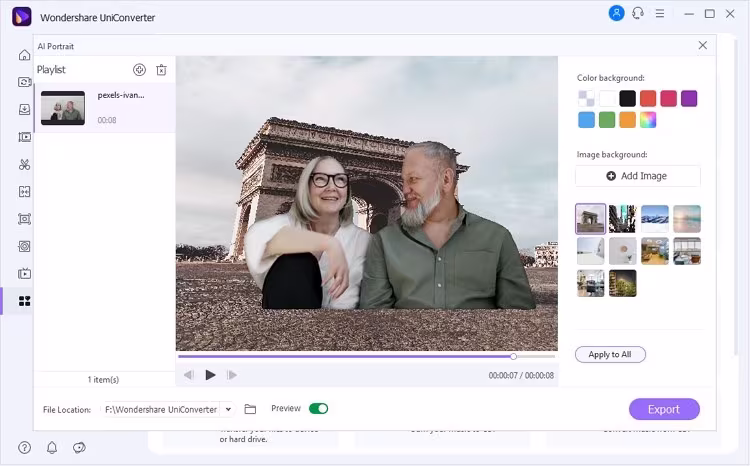Select the warm living room background thumbnail

[x=655, y=251]
